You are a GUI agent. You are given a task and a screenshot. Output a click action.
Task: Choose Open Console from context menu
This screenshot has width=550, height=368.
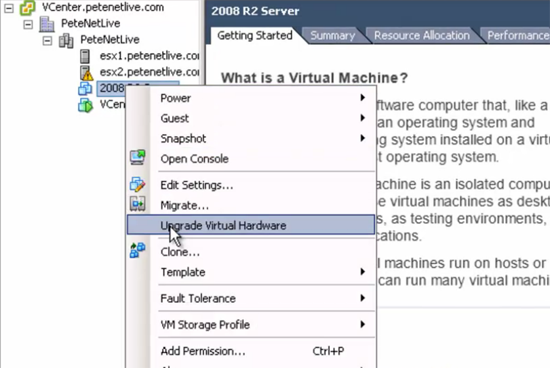pyautogui.click(x=251, y=159)
